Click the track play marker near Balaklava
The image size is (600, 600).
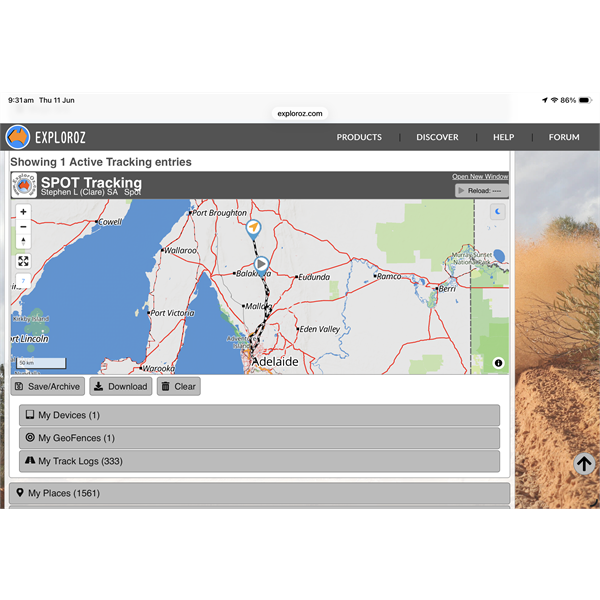pos(261,264)
